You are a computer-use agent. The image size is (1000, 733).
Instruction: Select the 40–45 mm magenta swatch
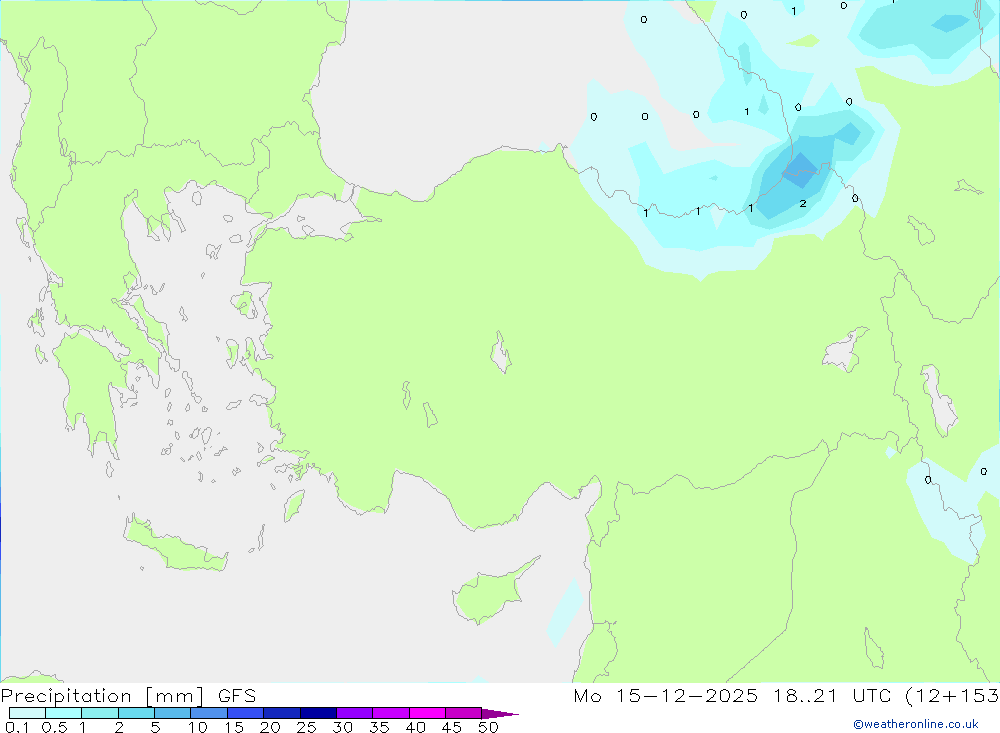[427, 713]
